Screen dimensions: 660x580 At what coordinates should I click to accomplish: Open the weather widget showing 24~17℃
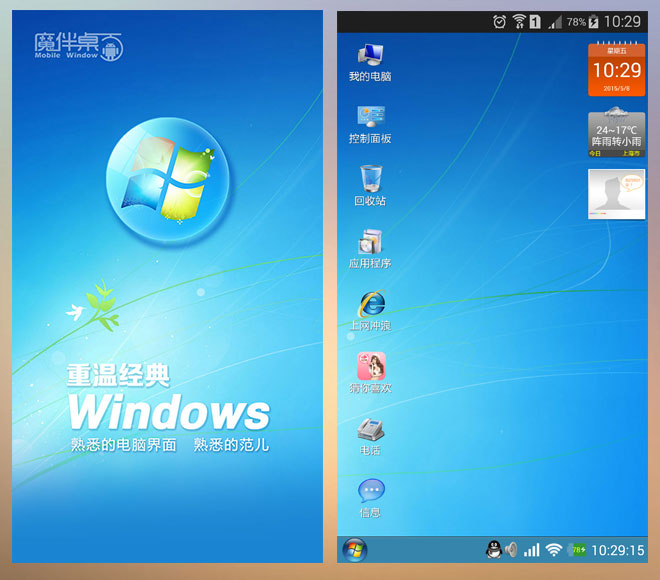616,132
